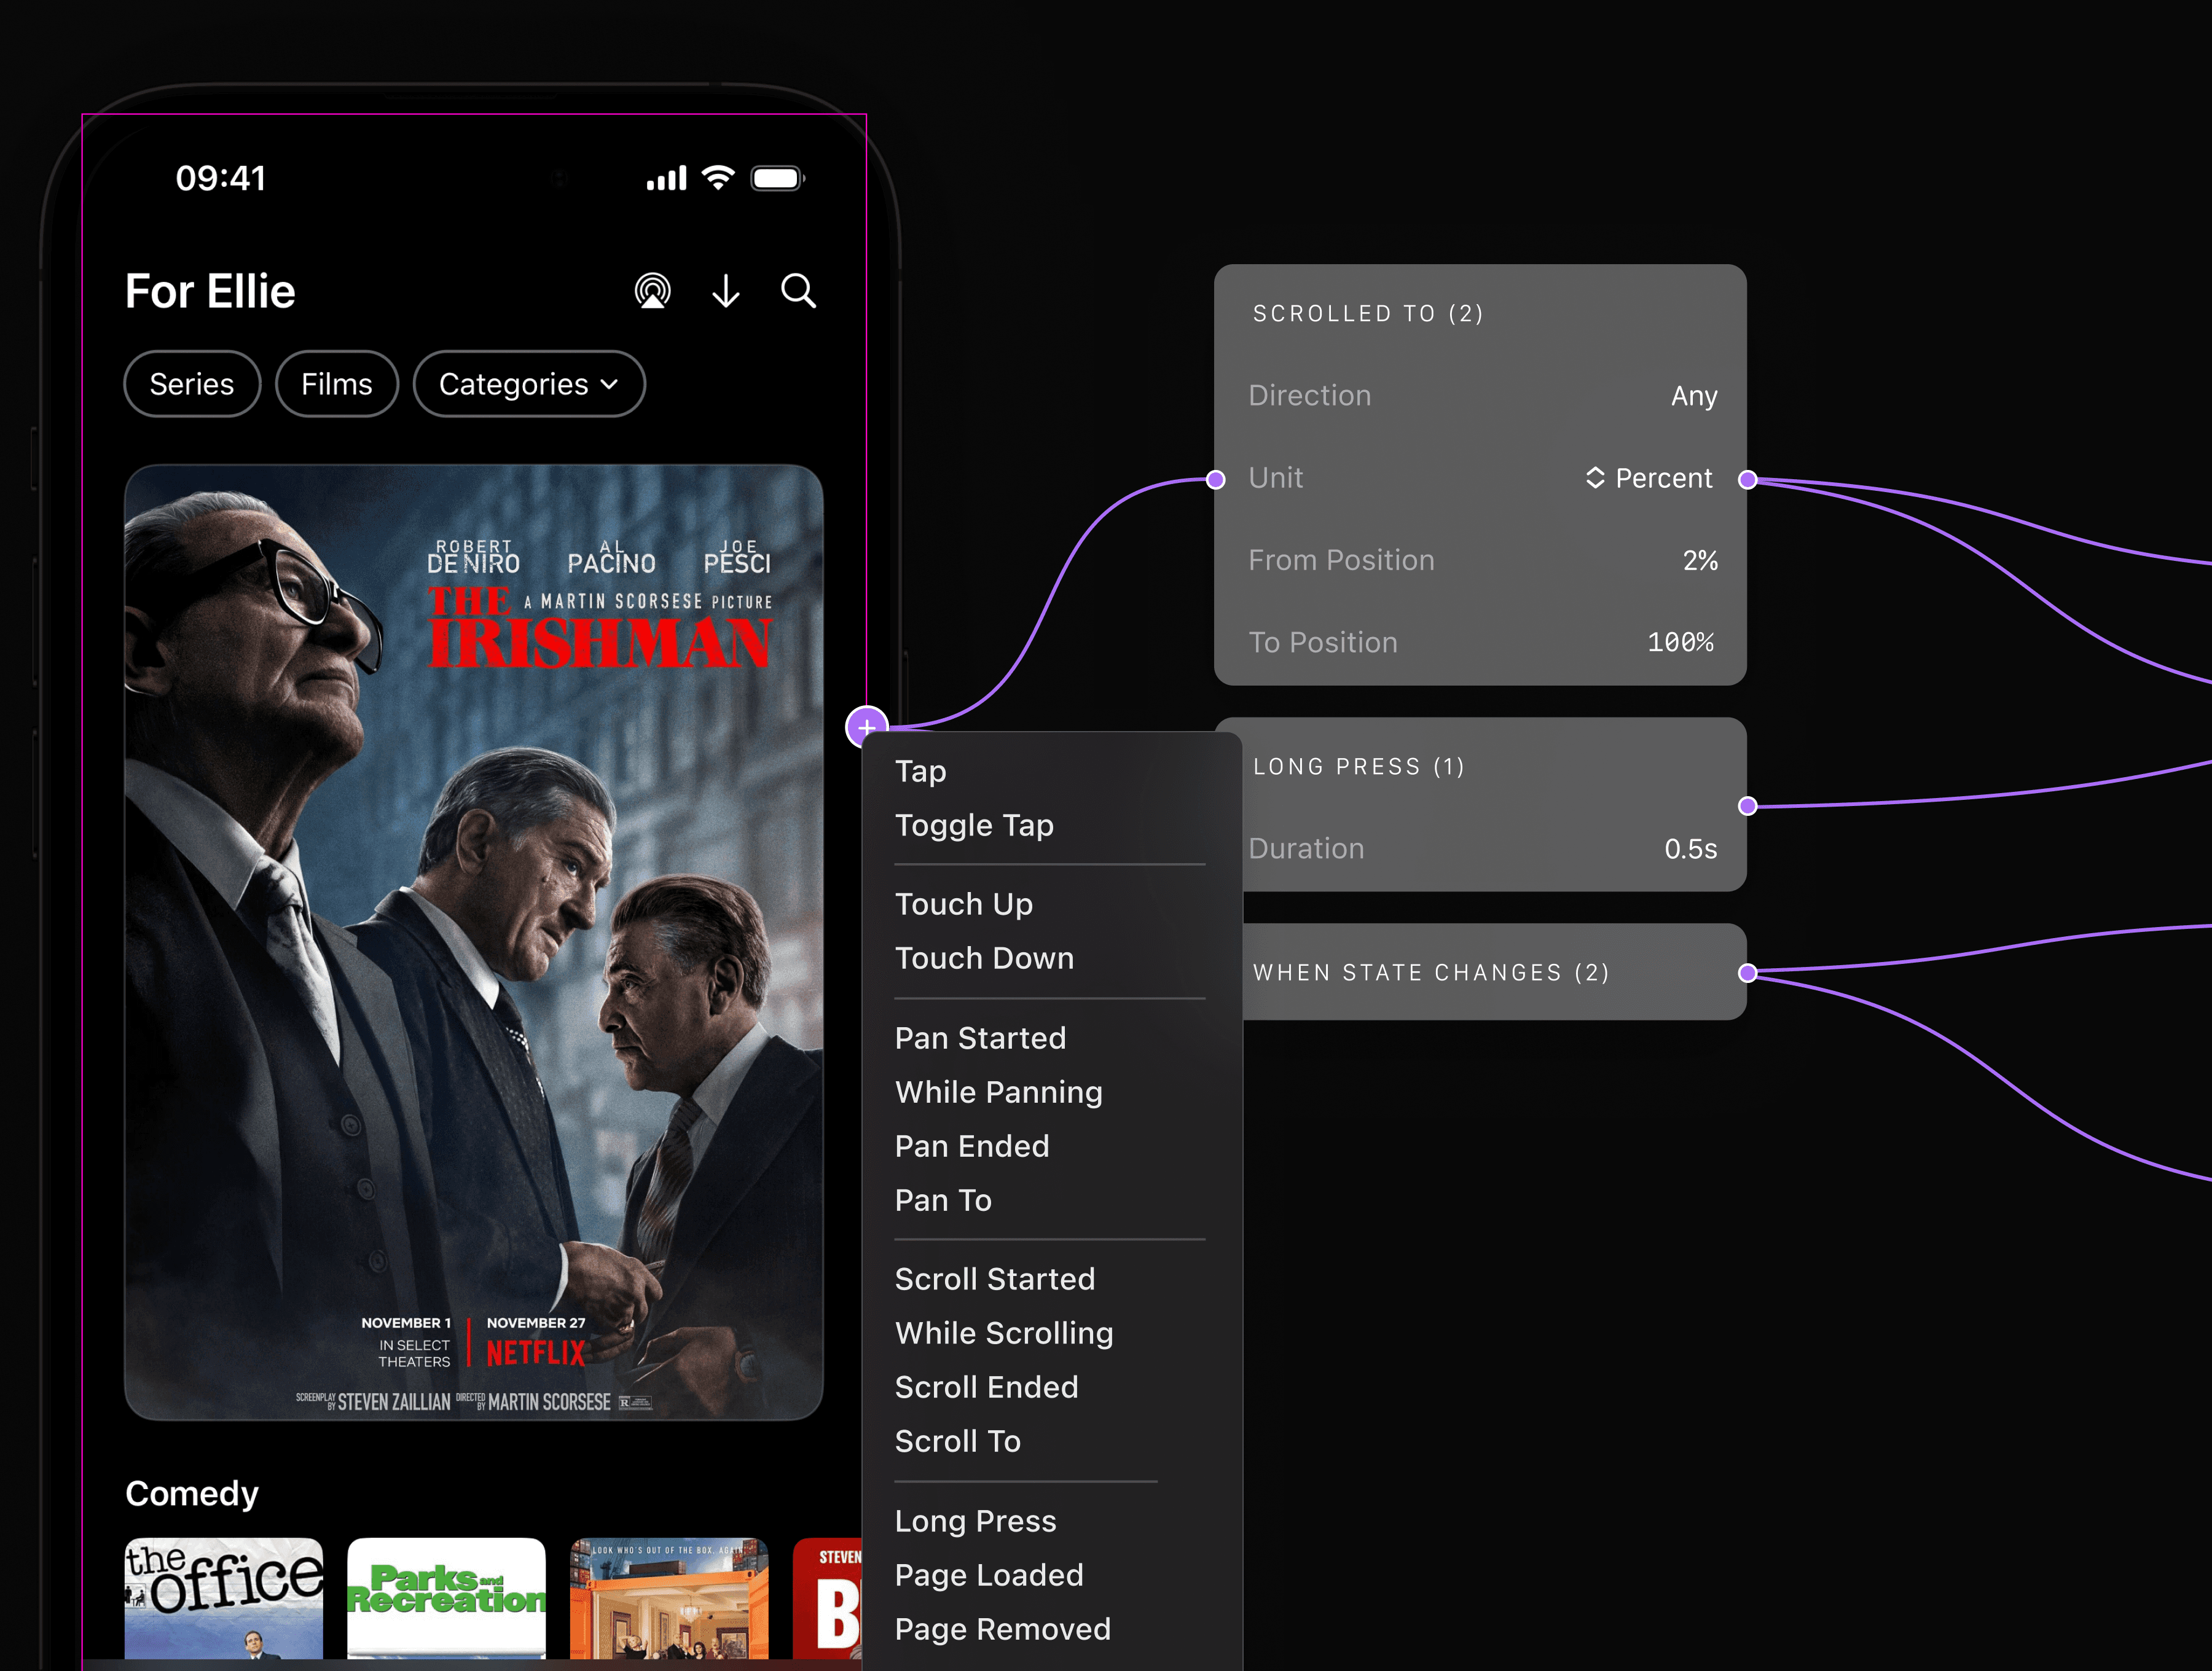
Task: Click the AirPlay cast icon
Action: click(653, 291)
